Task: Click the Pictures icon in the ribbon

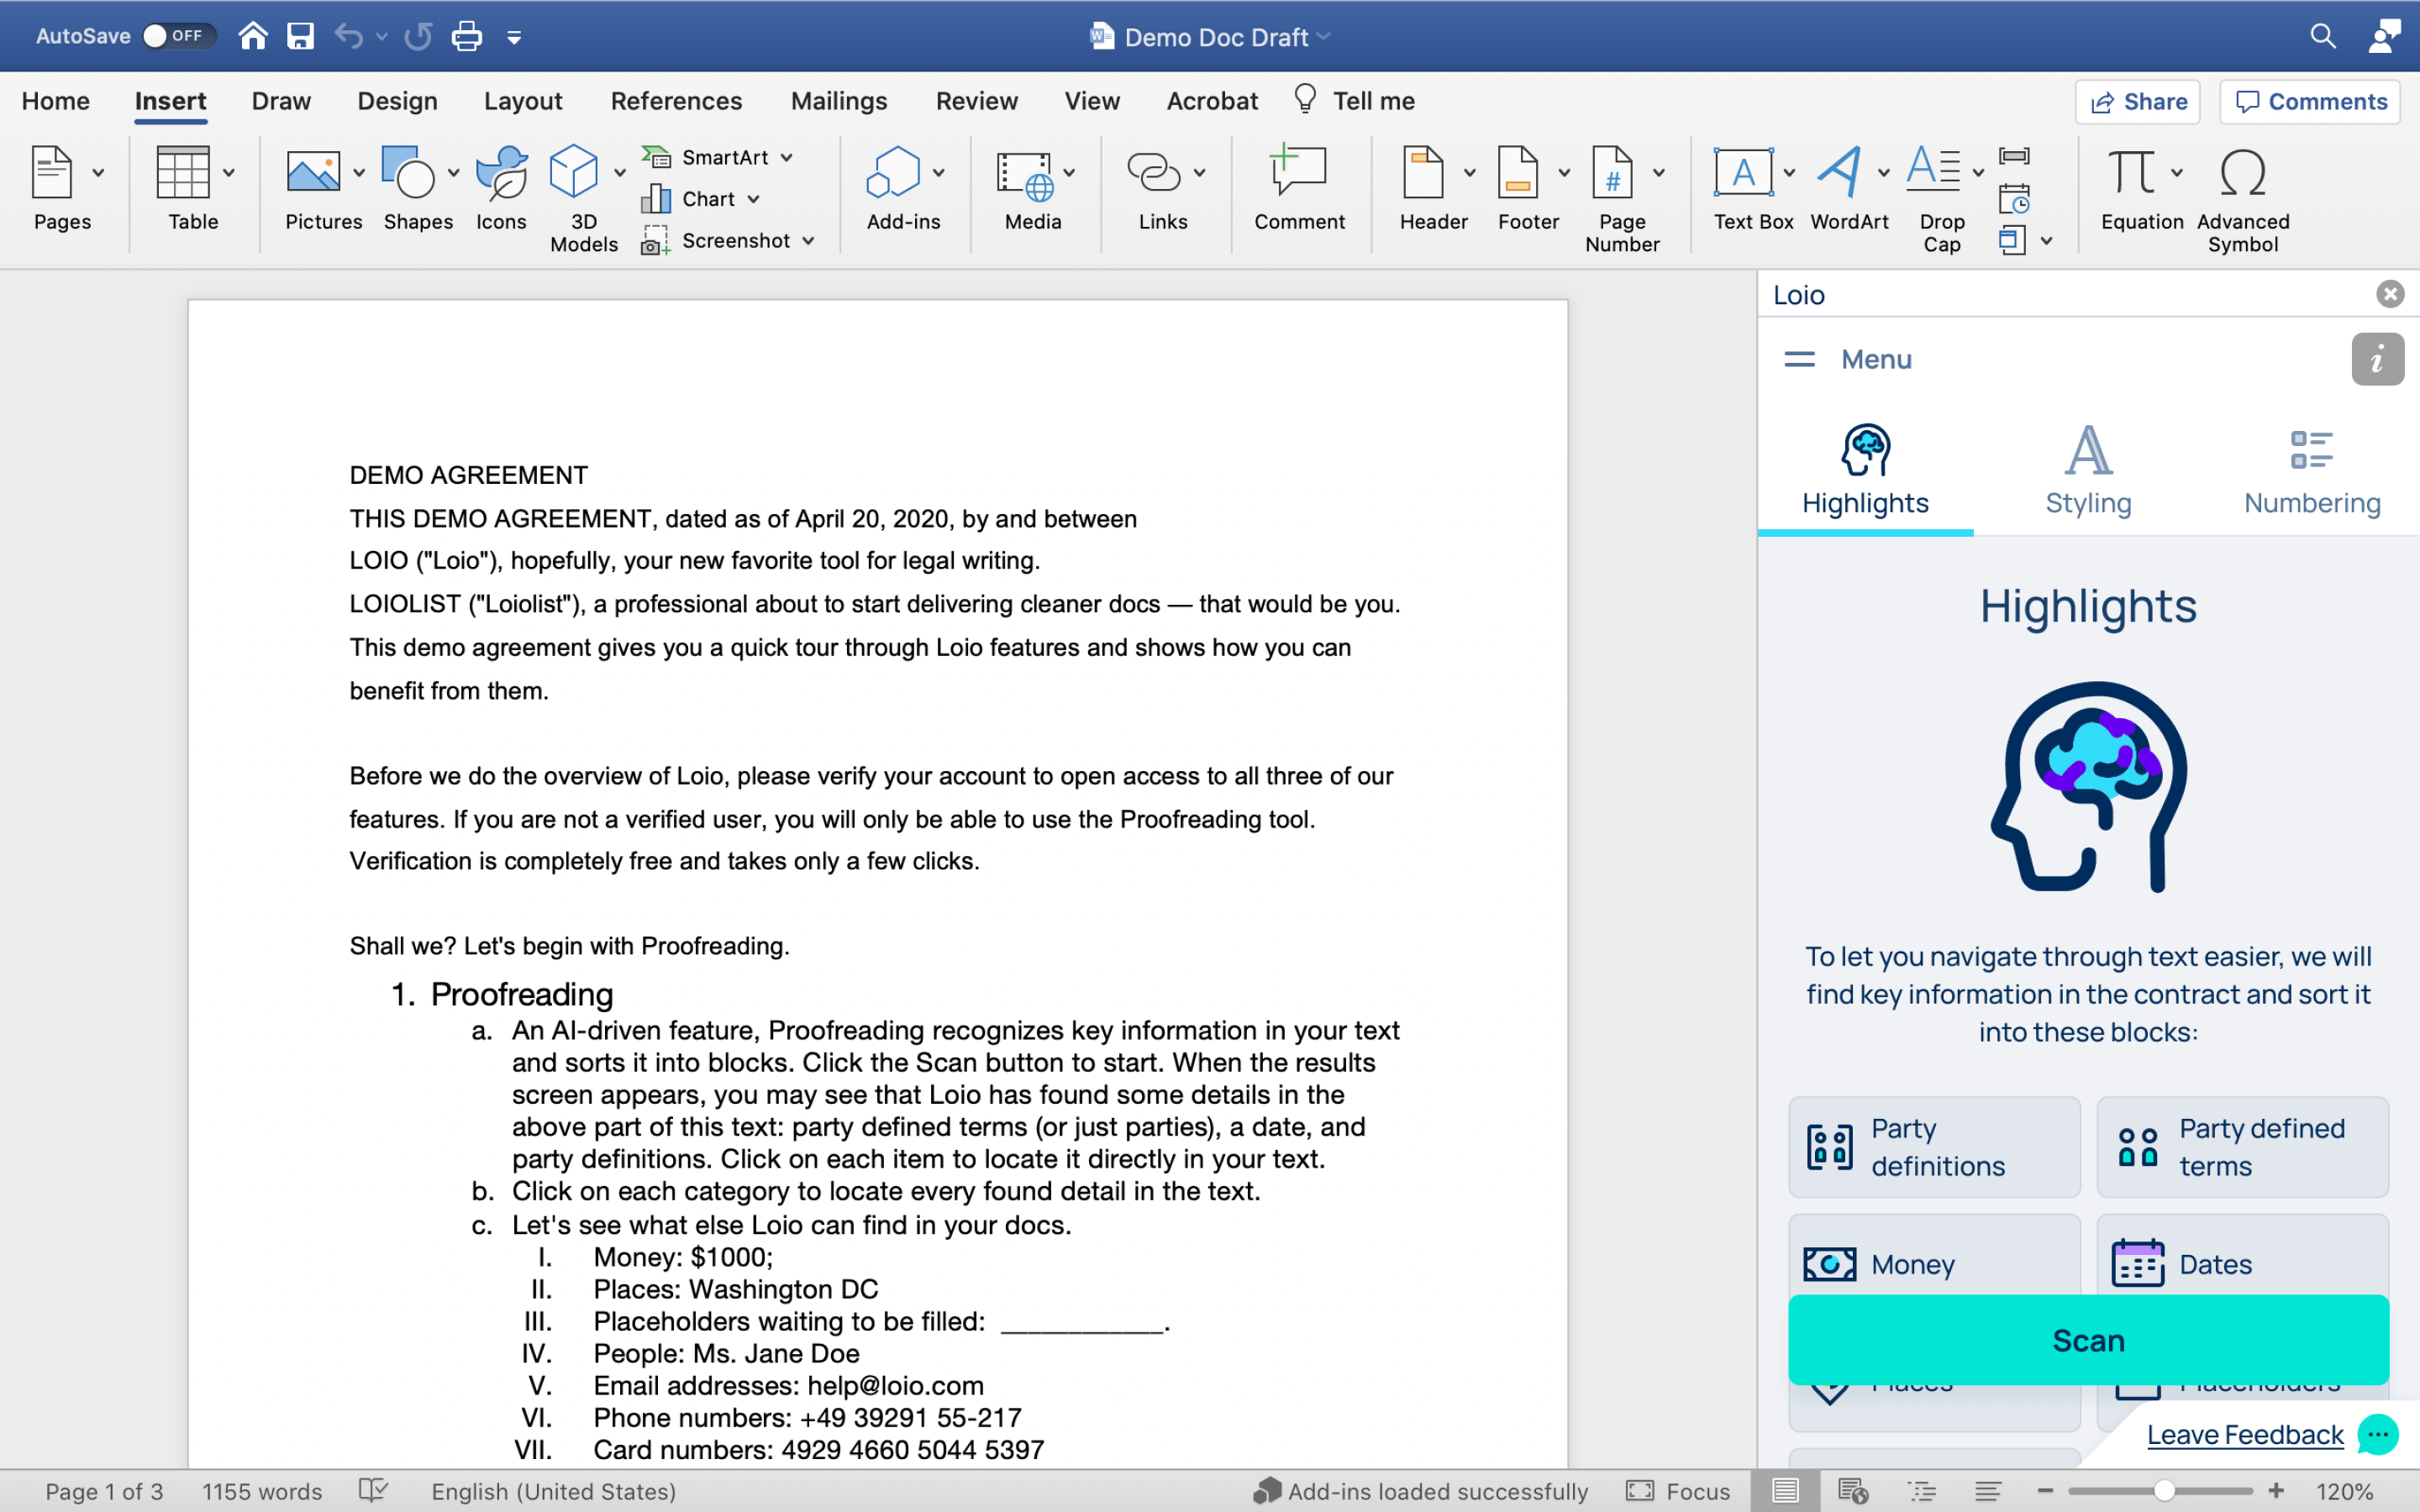Action: point(313,172)
